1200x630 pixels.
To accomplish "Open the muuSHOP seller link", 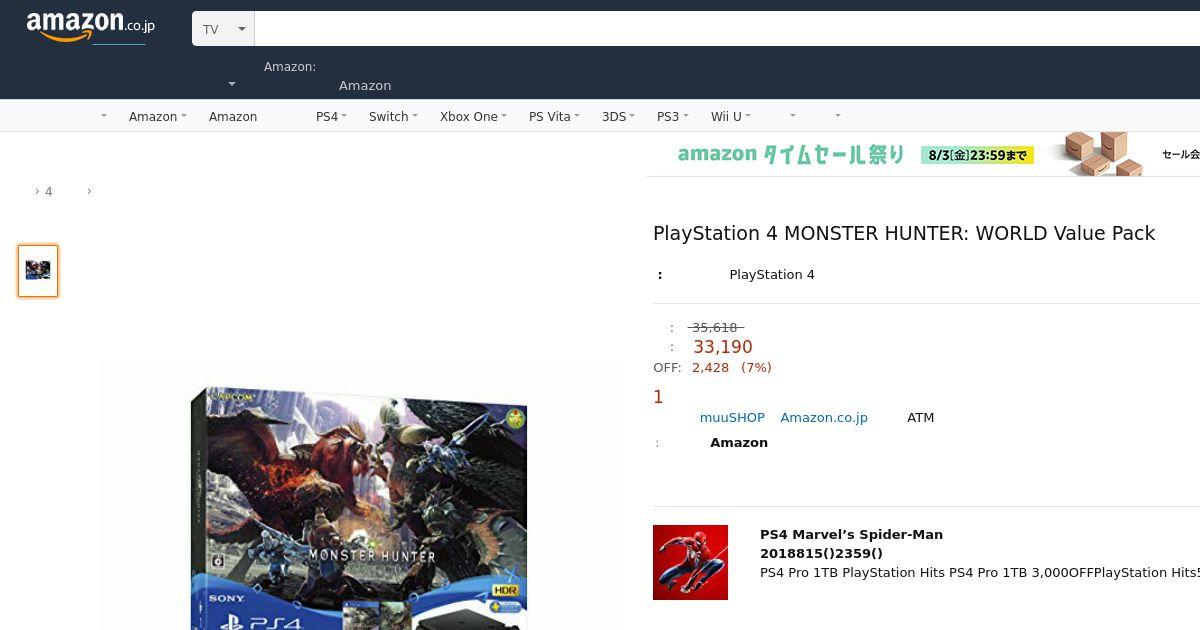I will (732, 417).
